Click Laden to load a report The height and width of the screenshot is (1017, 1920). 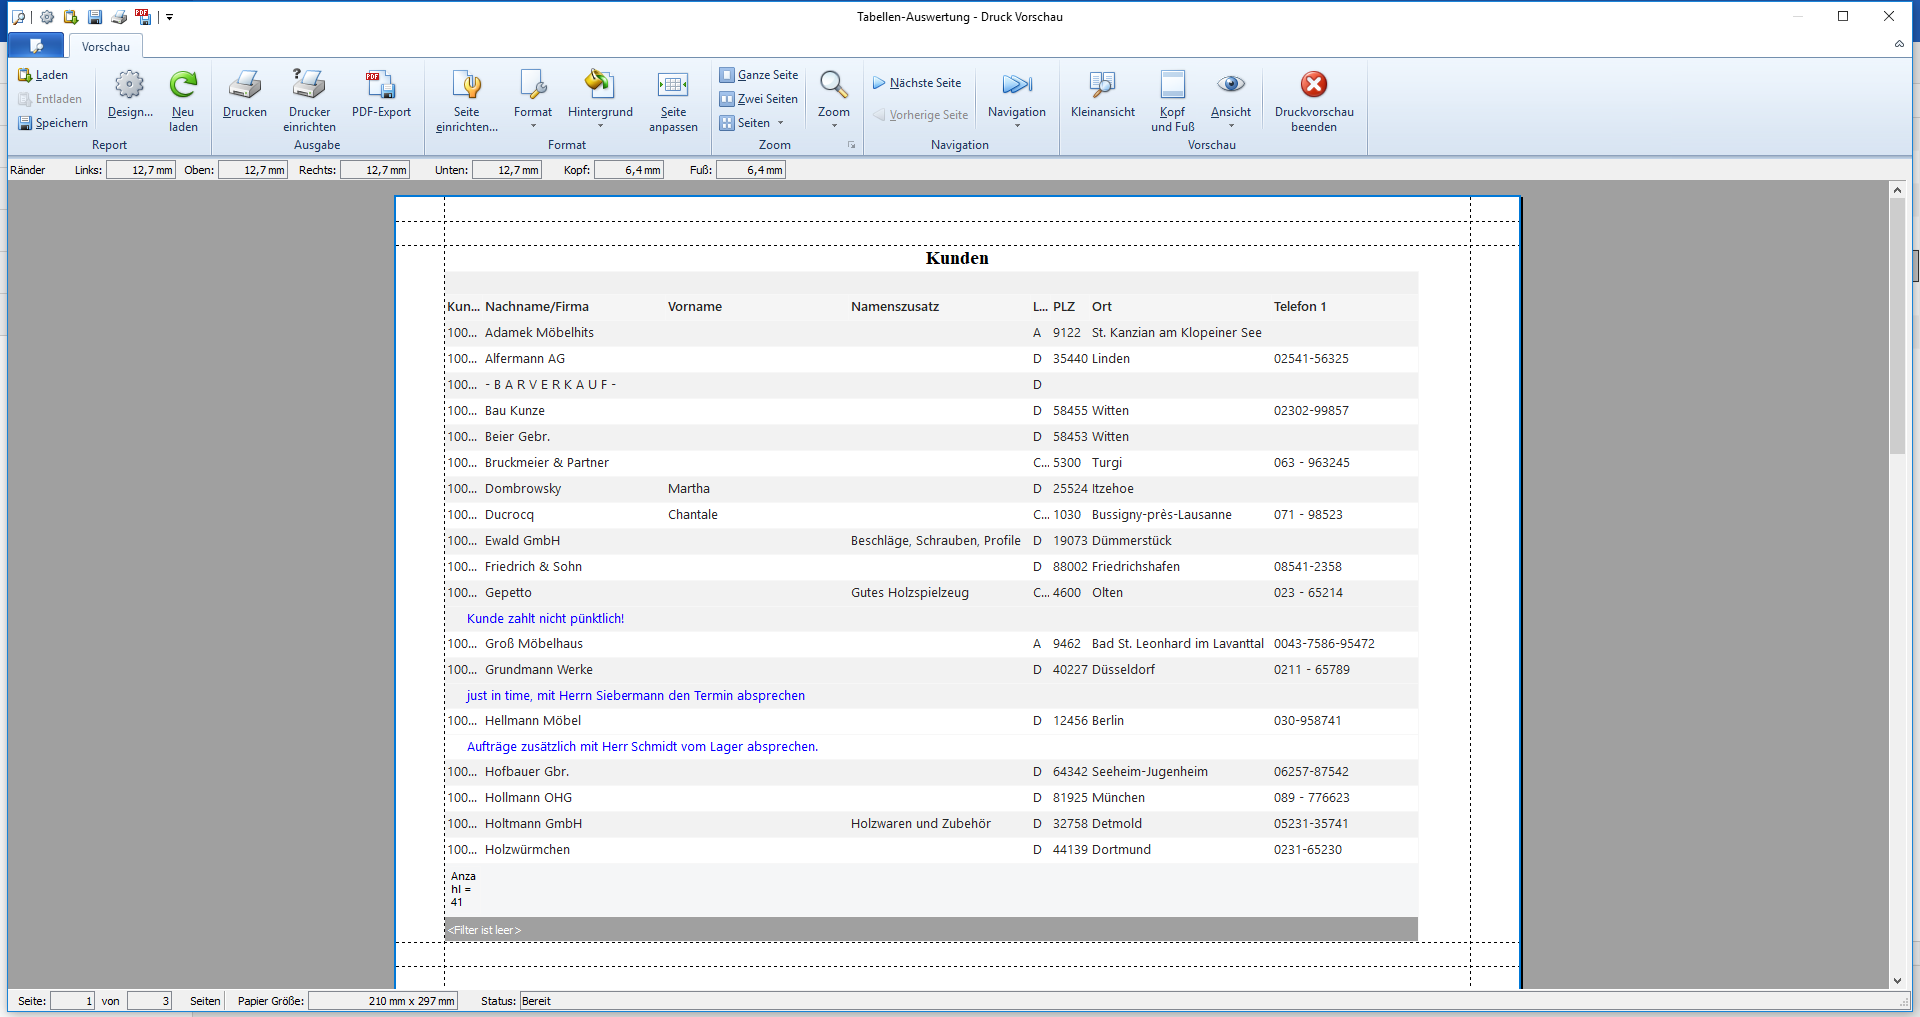click(x=43, y=75)
